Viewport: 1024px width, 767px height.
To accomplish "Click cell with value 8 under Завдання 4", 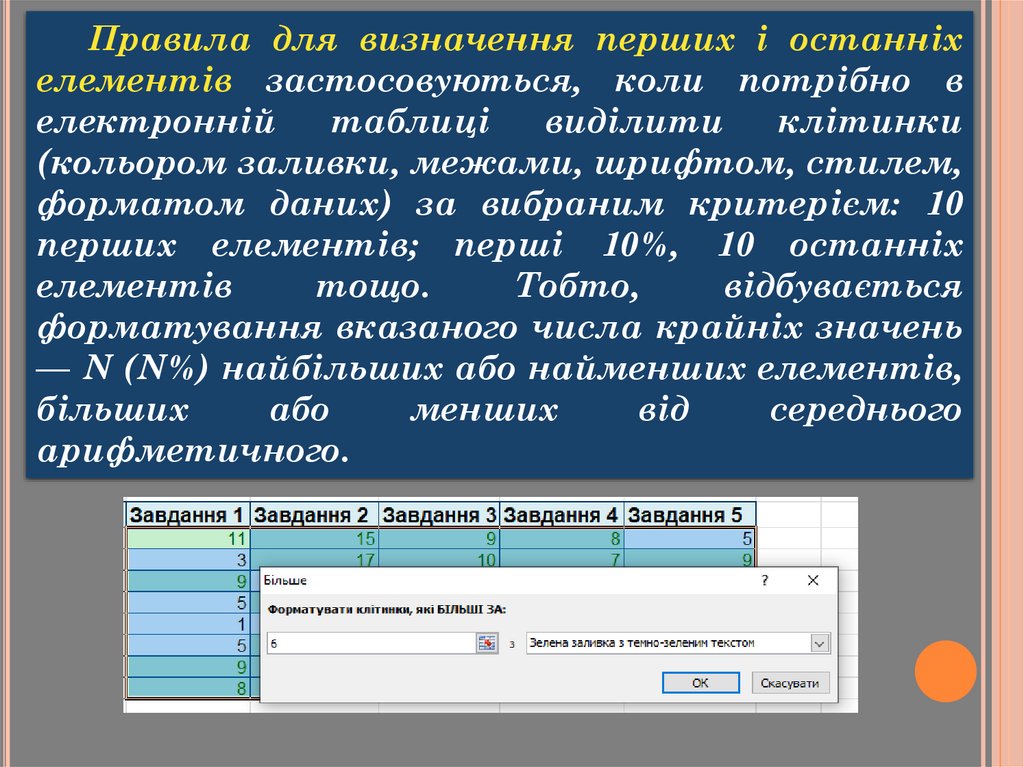I will (562, 538).
